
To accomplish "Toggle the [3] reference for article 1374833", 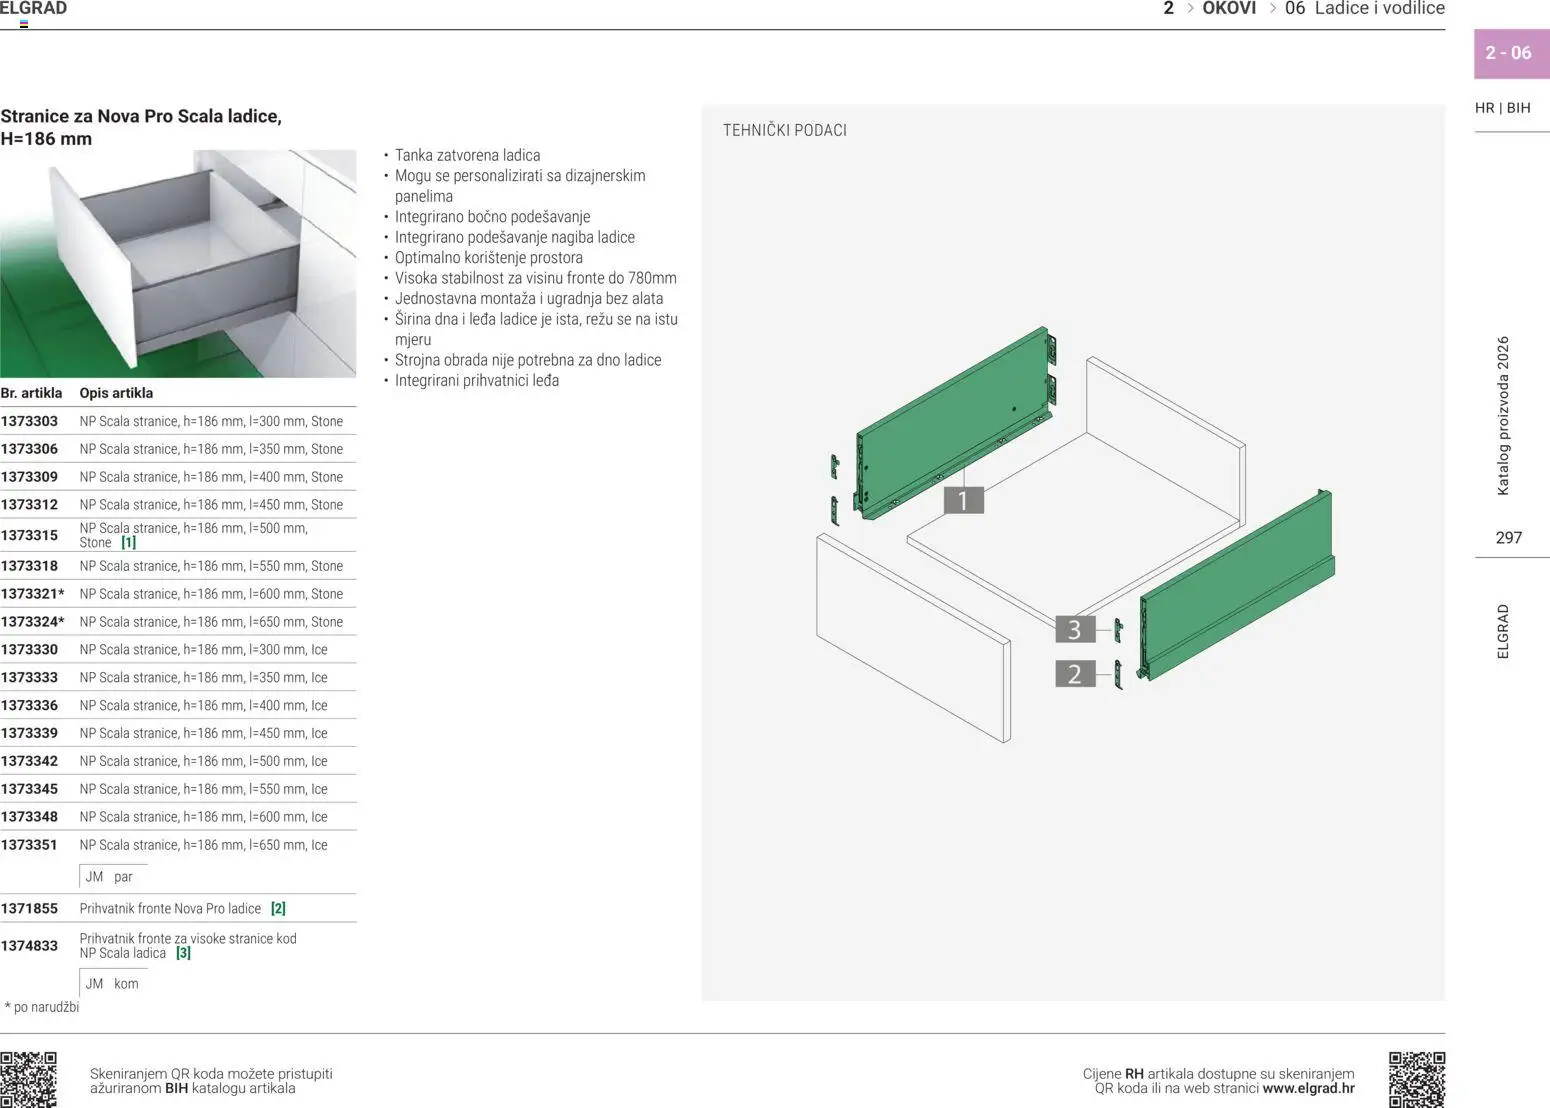I will (183, 953).
